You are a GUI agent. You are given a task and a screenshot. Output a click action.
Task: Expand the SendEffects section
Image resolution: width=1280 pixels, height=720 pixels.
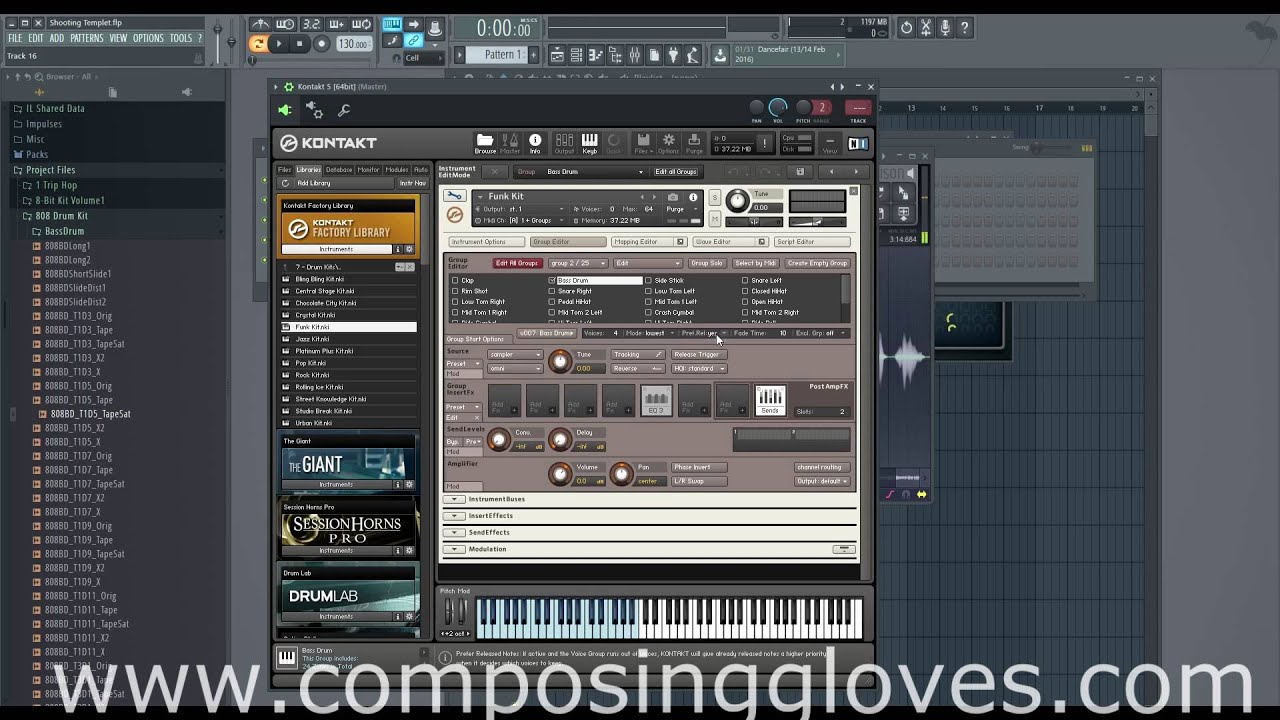point(454,532)
